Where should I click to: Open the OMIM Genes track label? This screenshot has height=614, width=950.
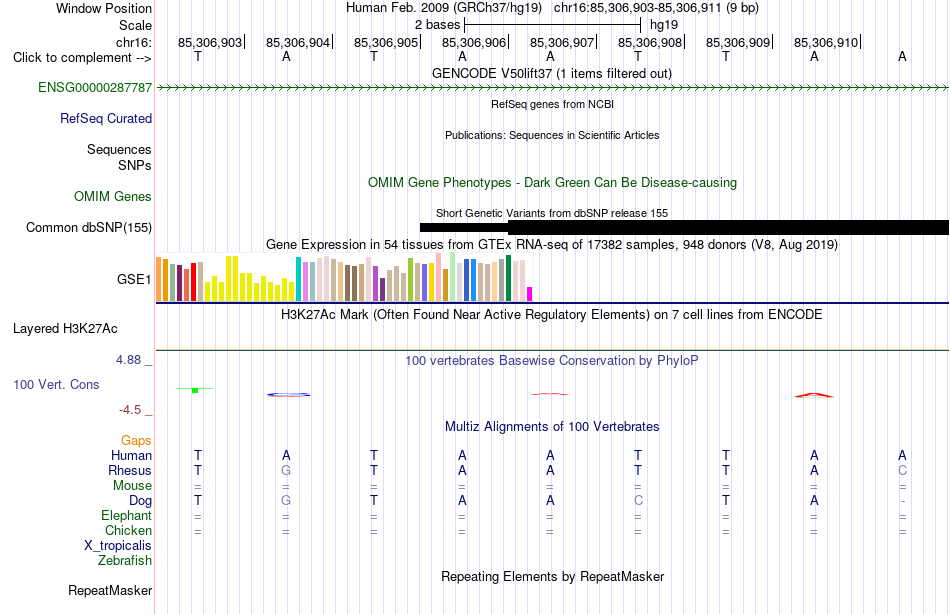112,196
